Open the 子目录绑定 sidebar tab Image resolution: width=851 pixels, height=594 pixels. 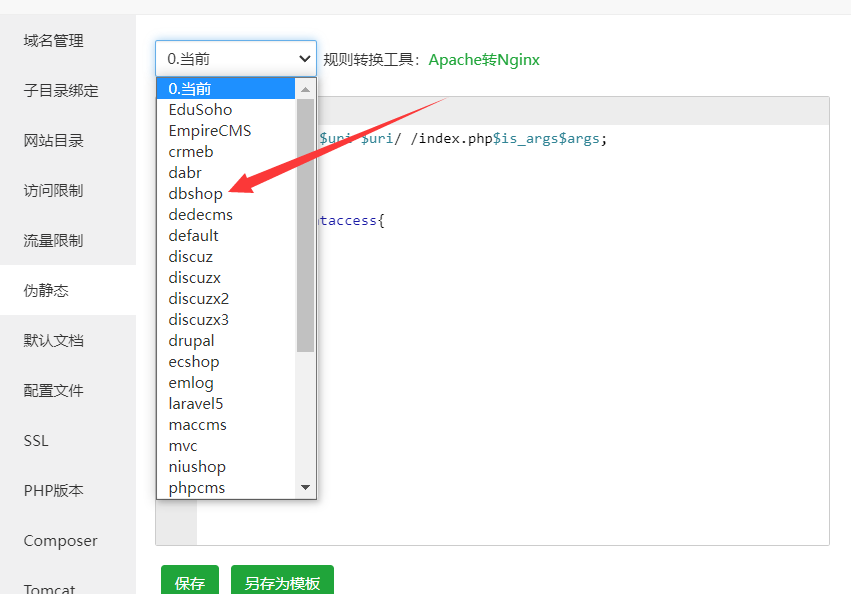(x=61, y=91)
